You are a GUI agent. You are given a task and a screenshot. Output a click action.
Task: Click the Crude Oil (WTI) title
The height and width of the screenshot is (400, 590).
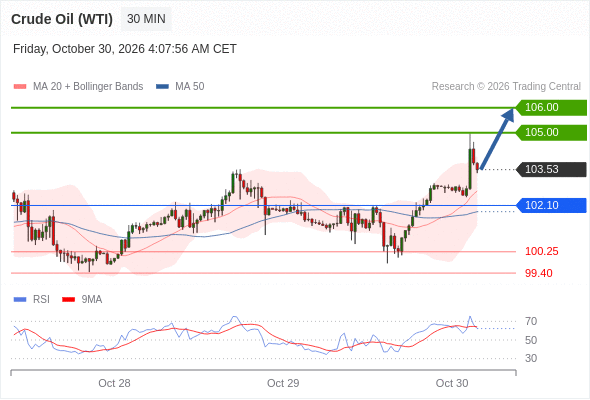62,19
